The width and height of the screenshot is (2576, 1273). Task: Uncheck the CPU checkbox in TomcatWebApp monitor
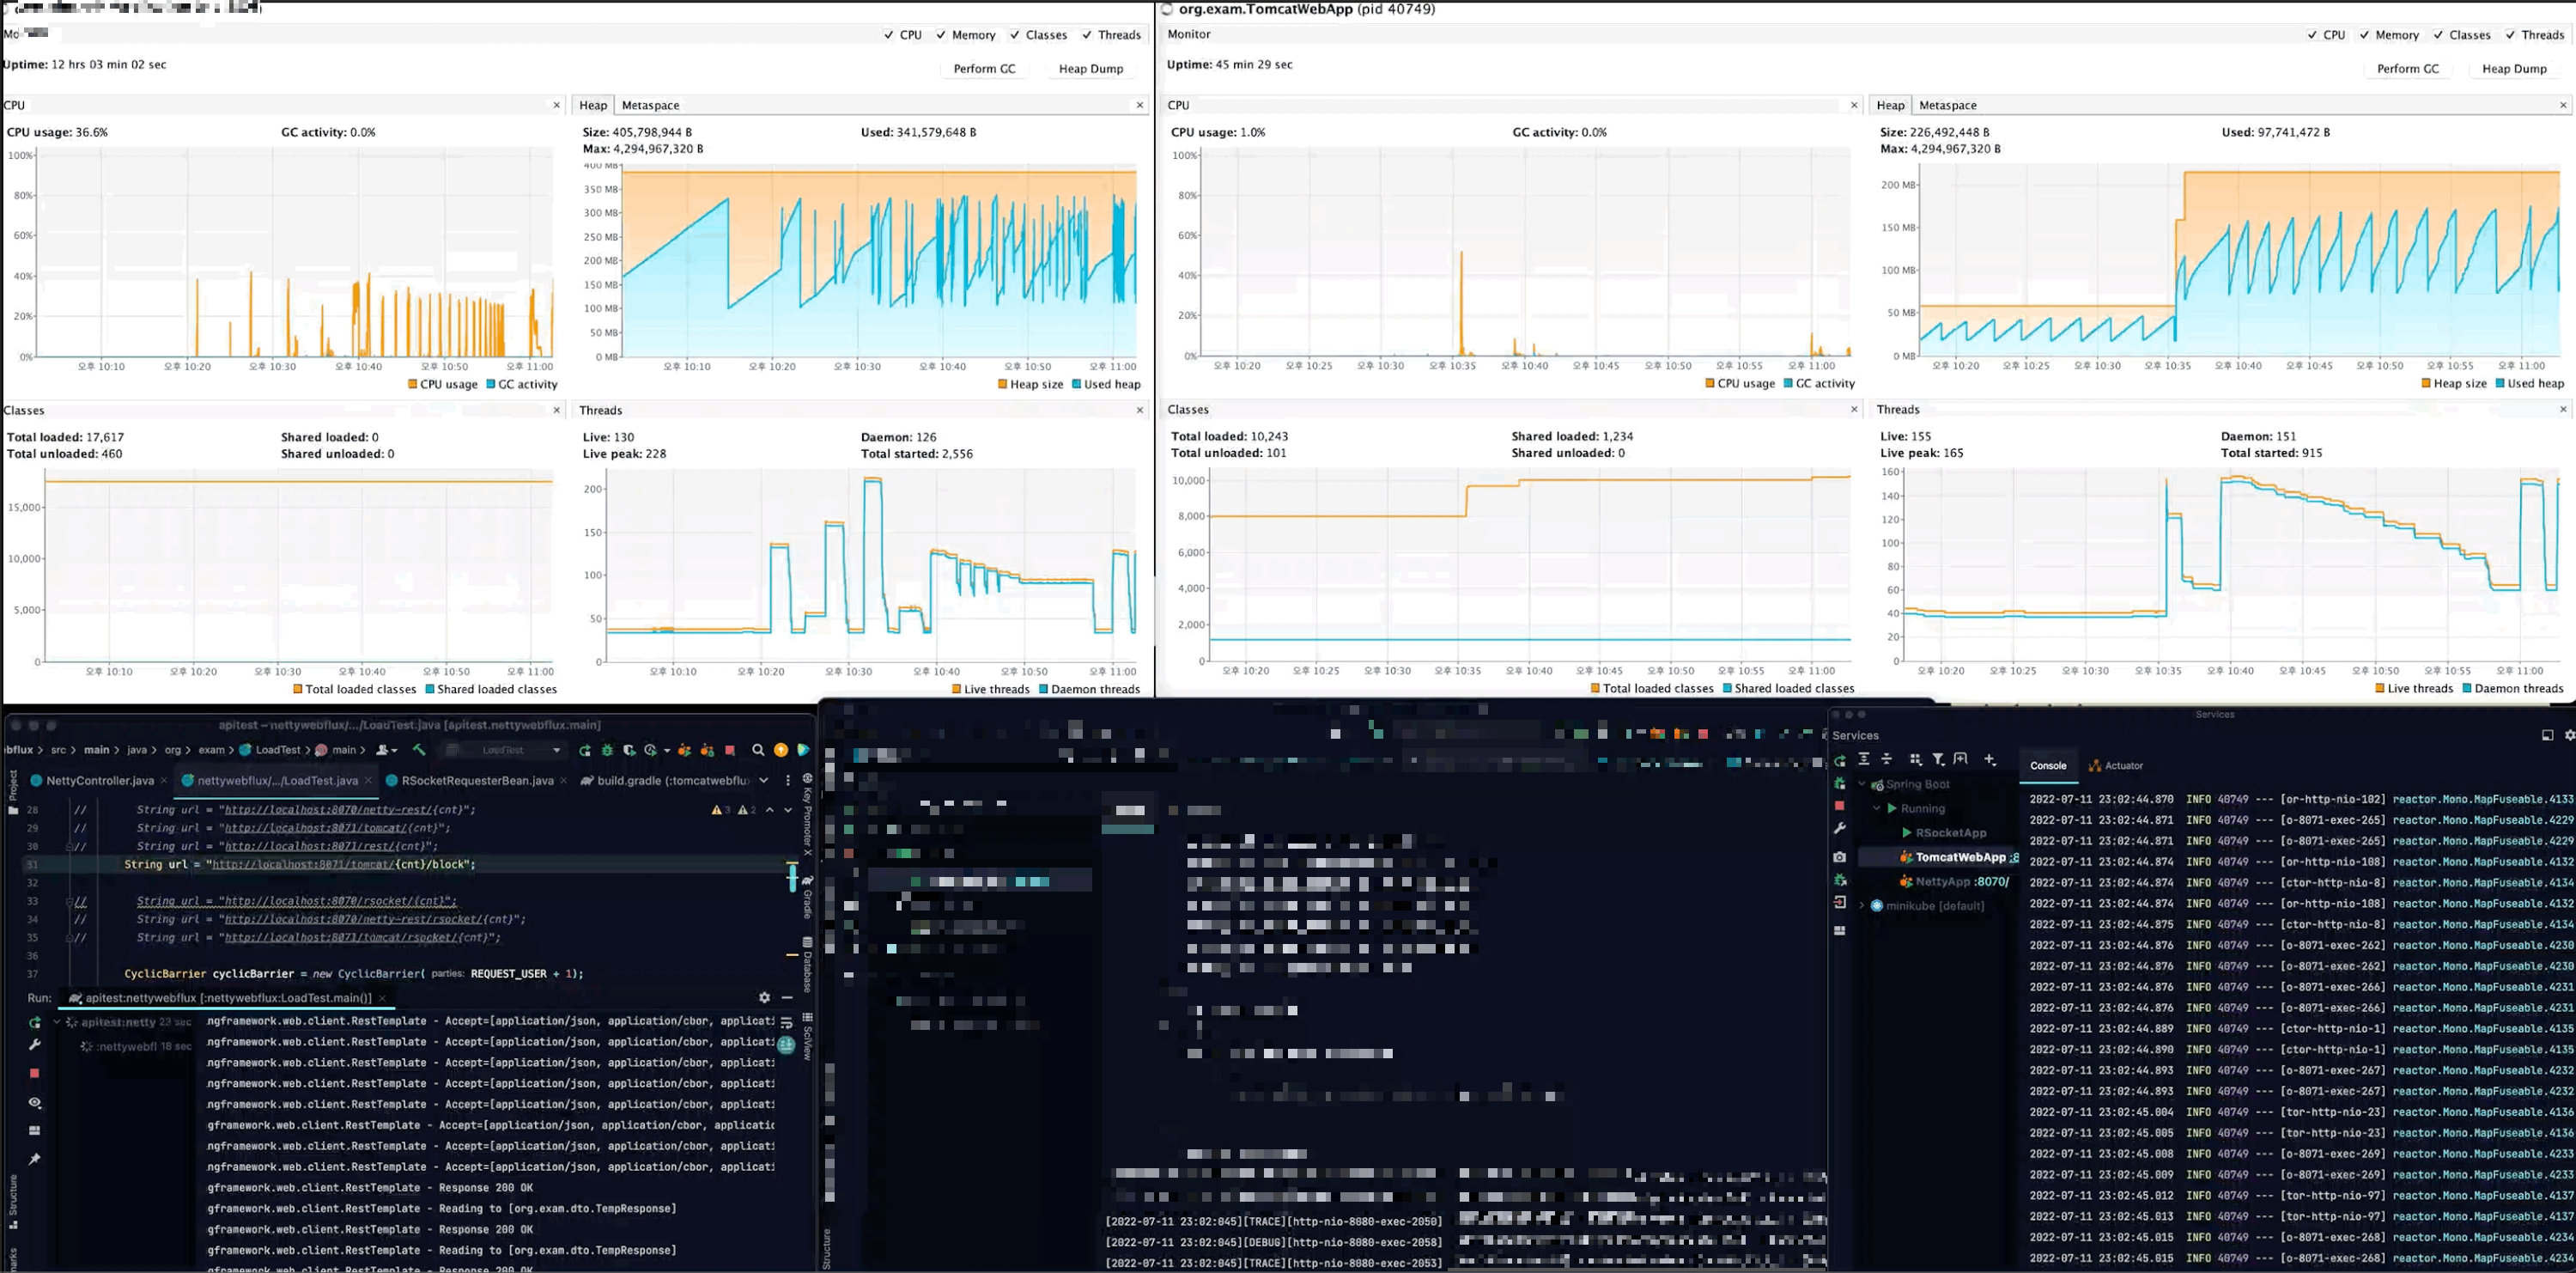(x=2312, y=35)
